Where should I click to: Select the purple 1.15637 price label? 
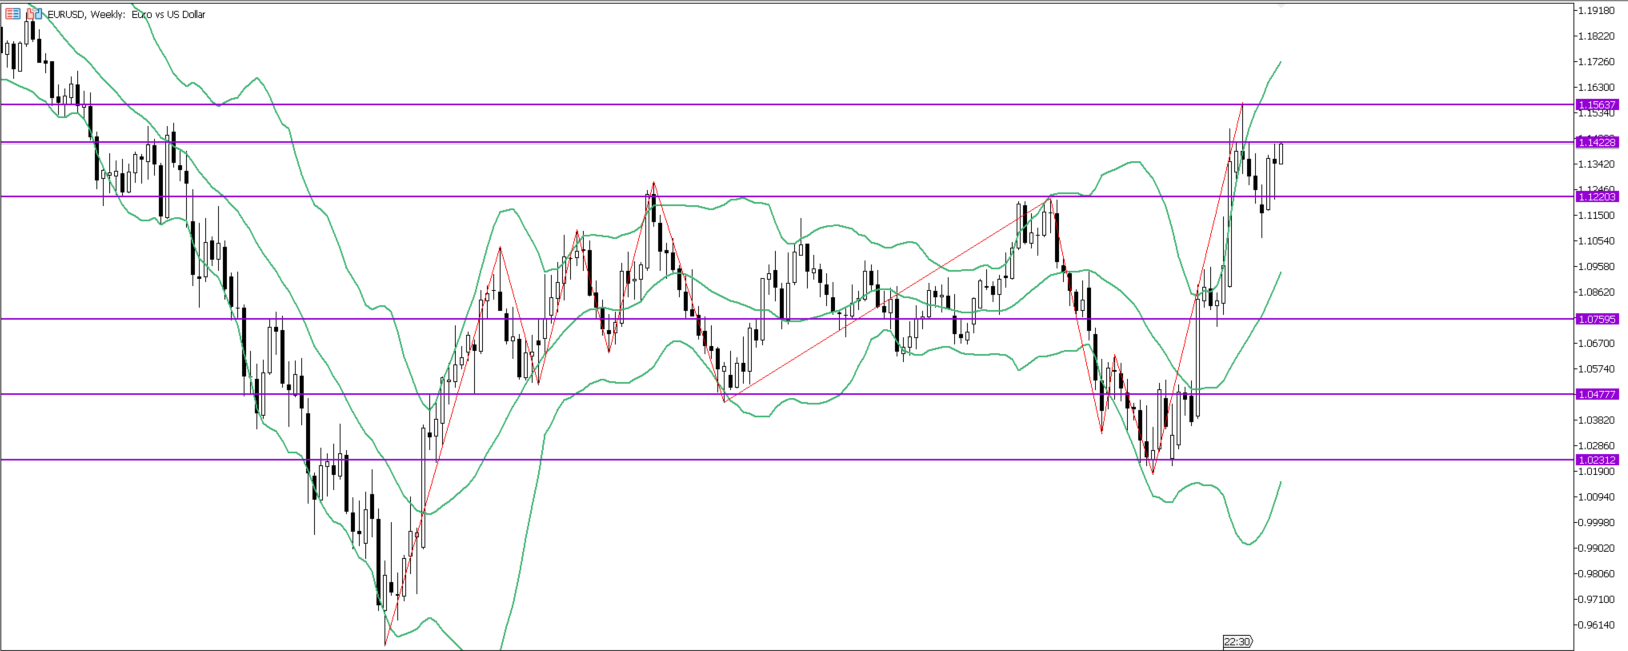[x=1596, y=105]
